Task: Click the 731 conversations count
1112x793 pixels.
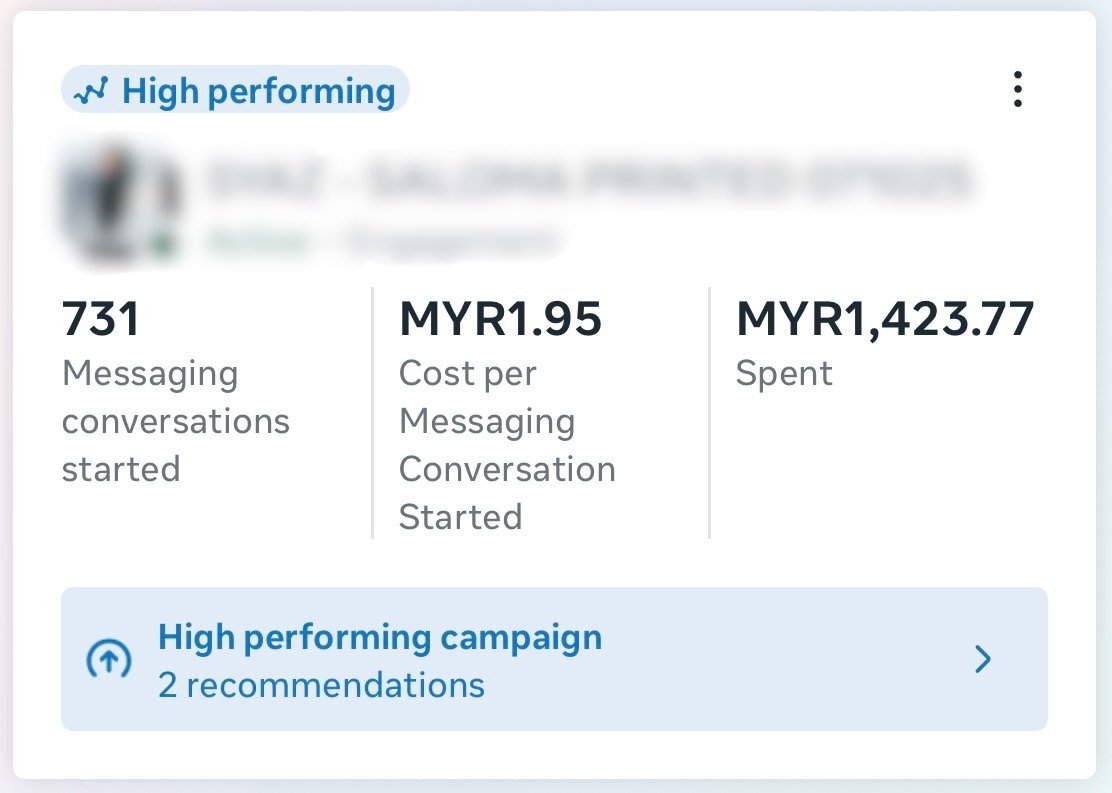Action: coord(101,319)
